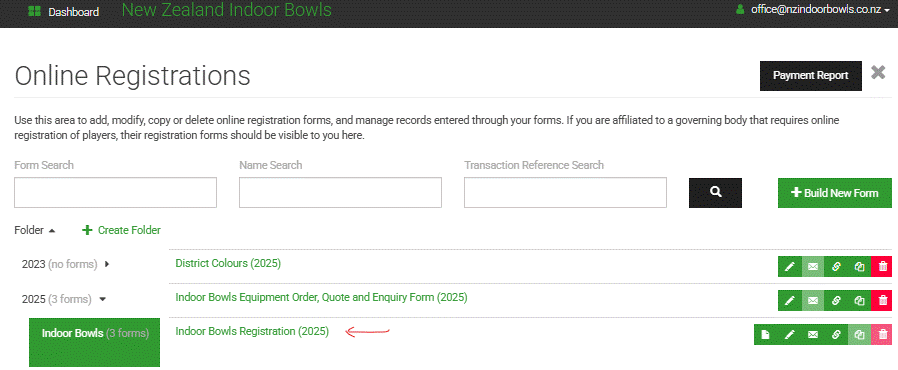The width and height of the screenshot is (898, 370).
Task: Select the Indoor Bowls (3 forms) subfolder
Action: (x=94, y=342)
